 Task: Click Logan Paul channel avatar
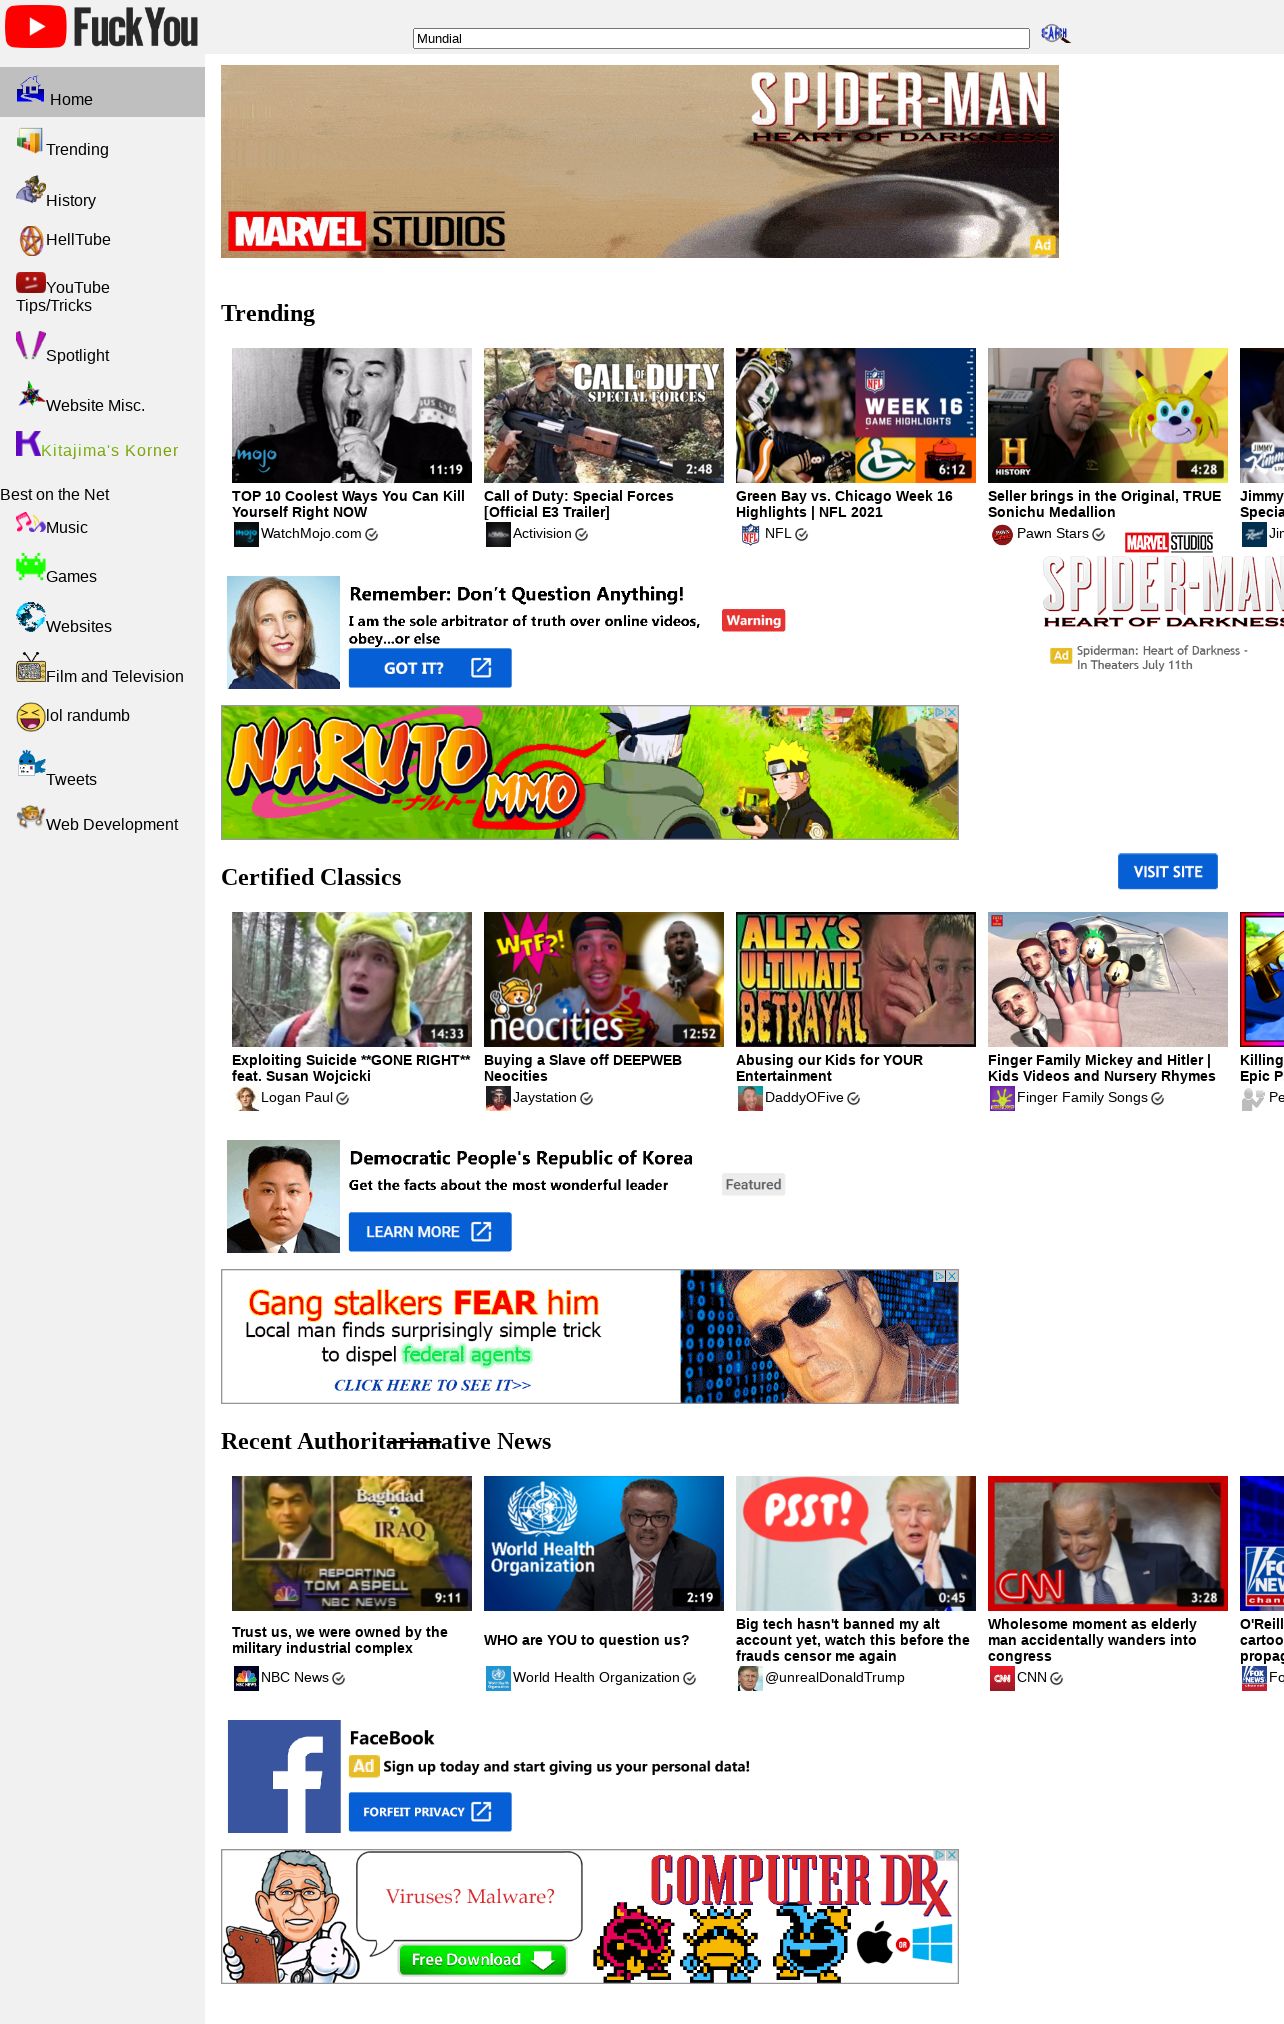tap(246, 1098)
